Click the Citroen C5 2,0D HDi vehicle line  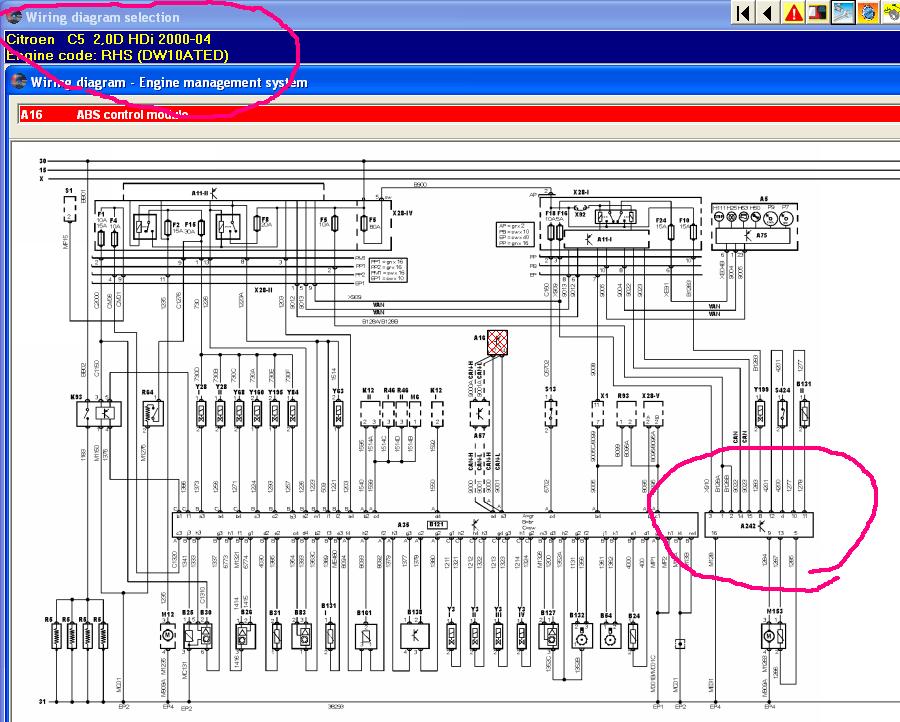pos(108,39)
